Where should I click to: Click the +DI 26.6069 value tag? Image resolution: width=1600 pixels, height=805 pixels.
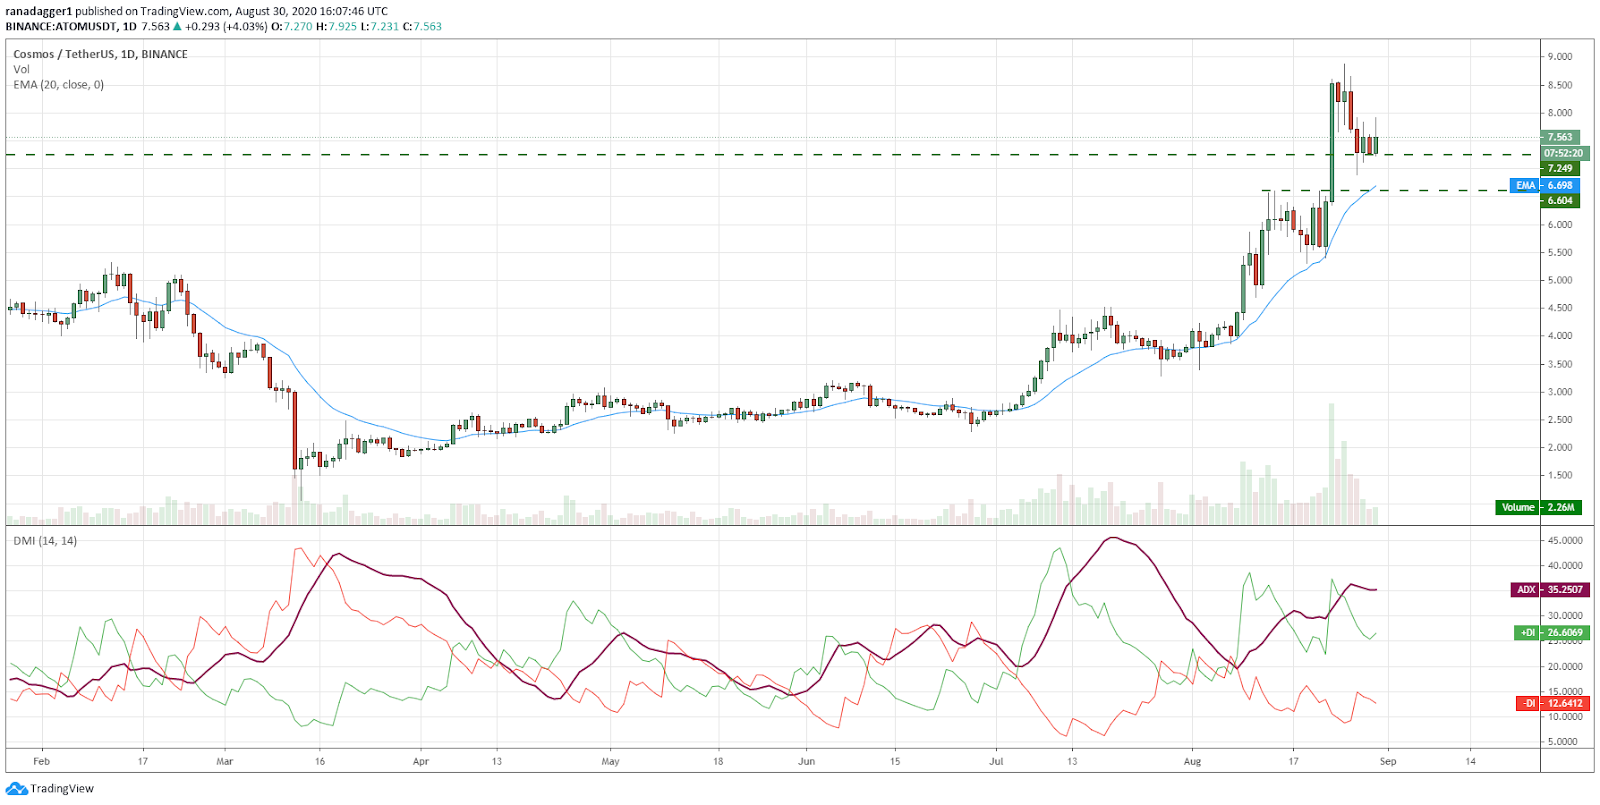coord(1551,632)
